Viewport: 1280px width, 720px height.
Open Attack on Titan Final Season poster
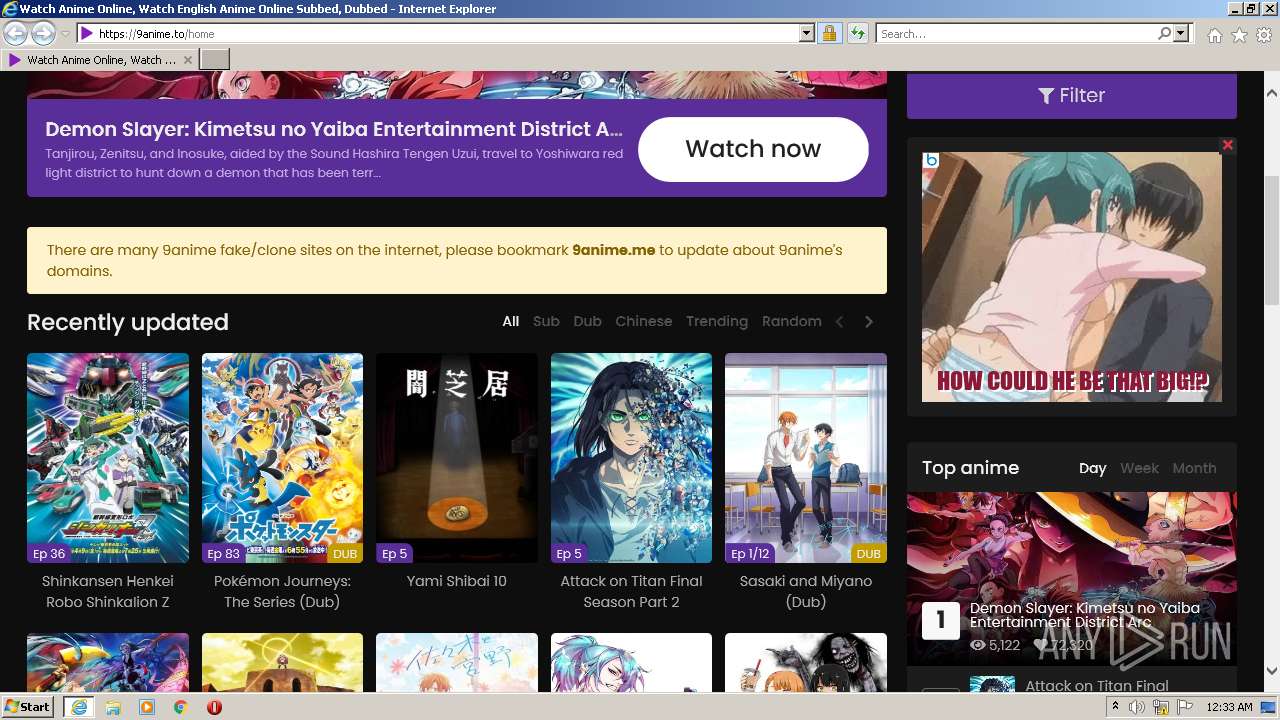click(x=631, y=458)
